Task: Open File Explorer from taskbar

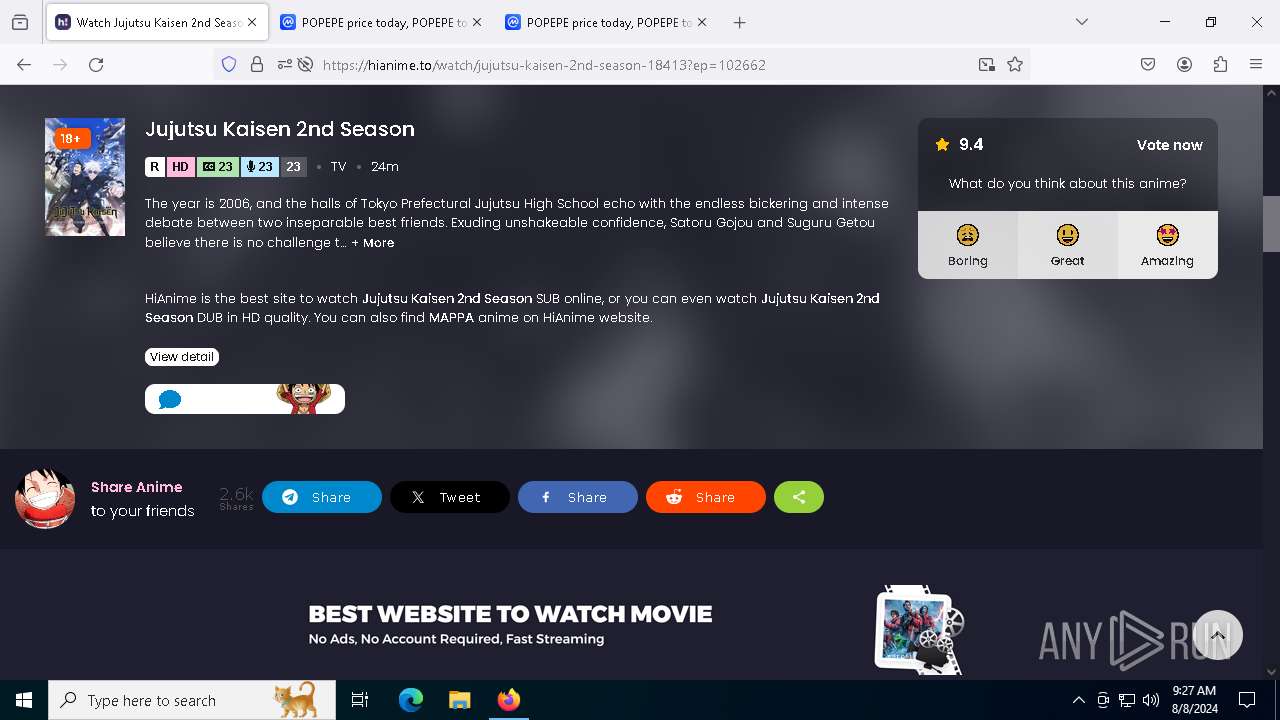Action: pyautogui.click(x=459, y=700)
